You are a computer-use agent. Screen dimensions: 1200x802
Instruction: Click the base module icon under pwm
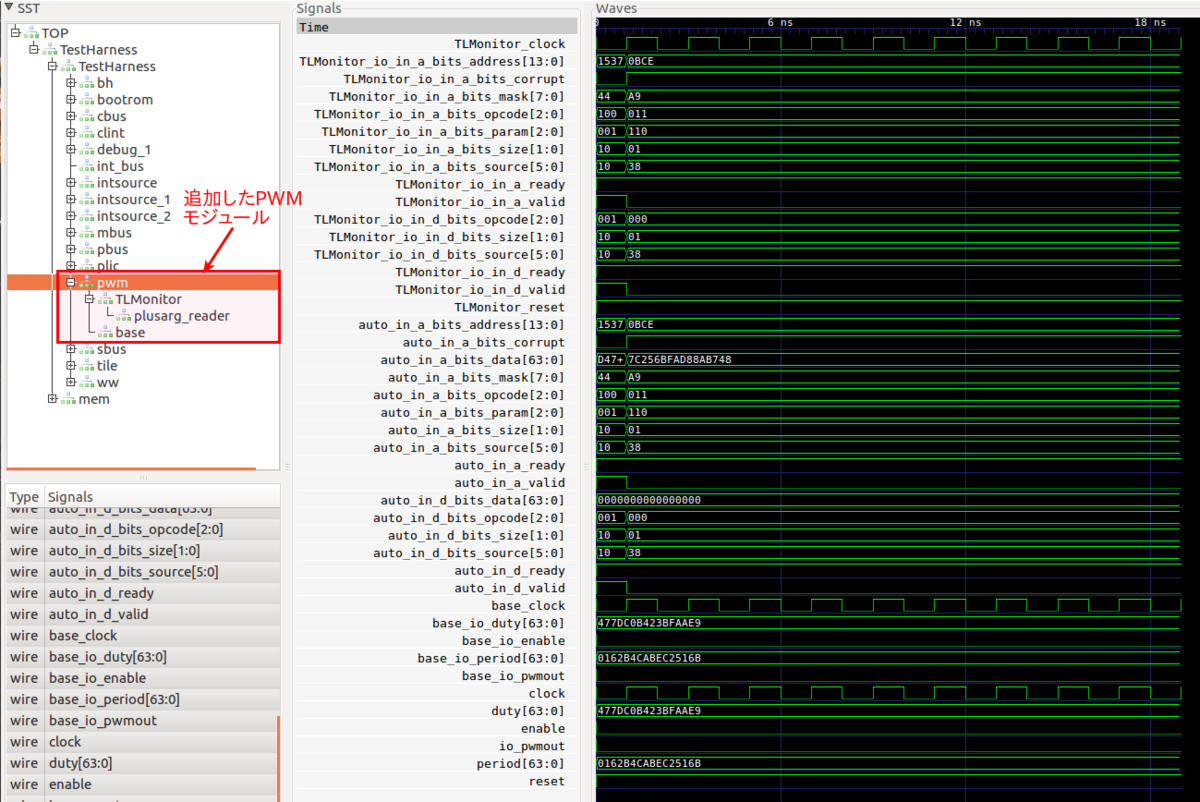[x=104, y=332]
